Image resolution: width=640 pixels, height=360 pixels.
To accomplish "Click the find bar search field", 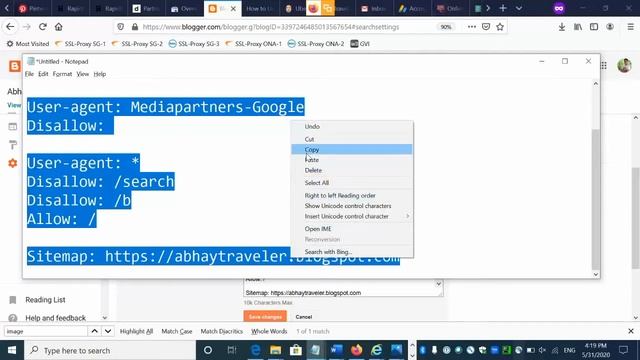I will [46, 331].
